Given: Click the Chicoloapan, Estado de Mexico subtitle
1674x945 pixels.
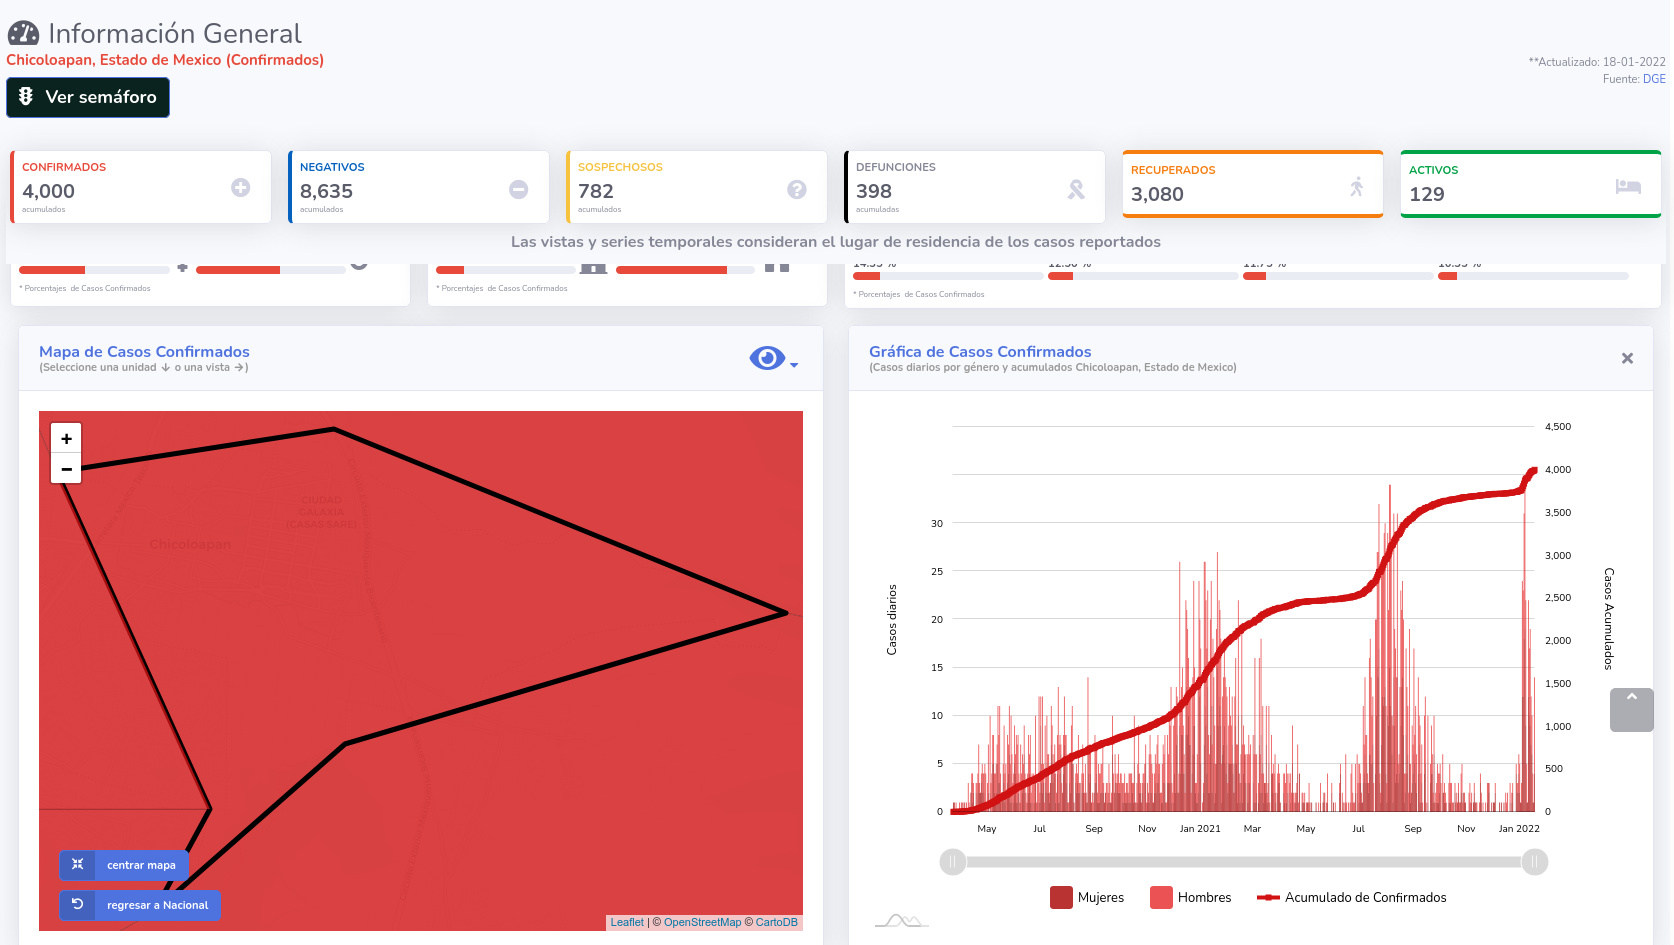Looking at the screenshot, I should [165, 60].
